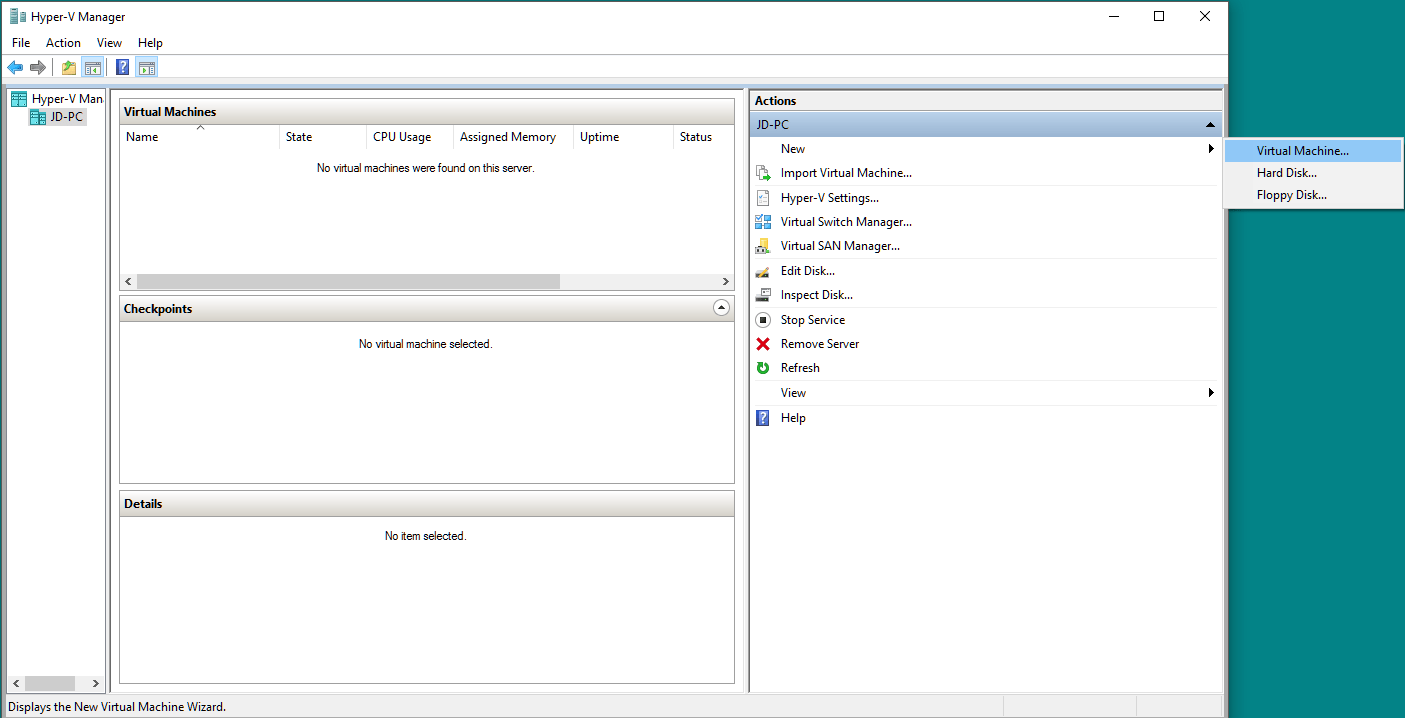
Task: Toggle Show/Hide Console Tree toolbar icon
Action: (93, 67)
